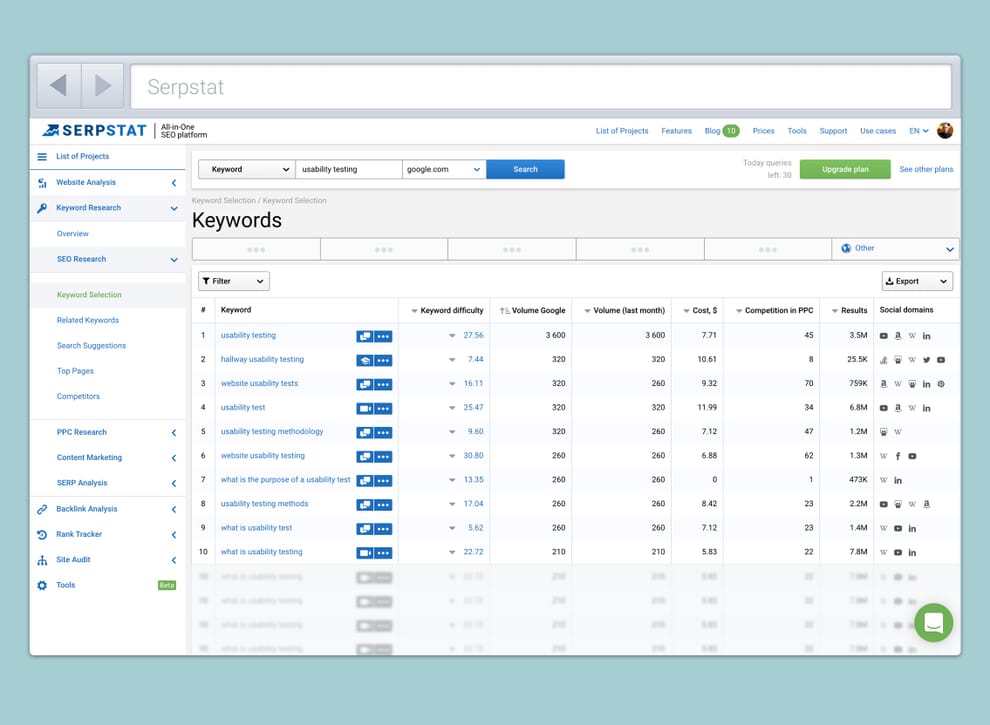
Task: Open the Export dropdown
Action: coord(916,282)
